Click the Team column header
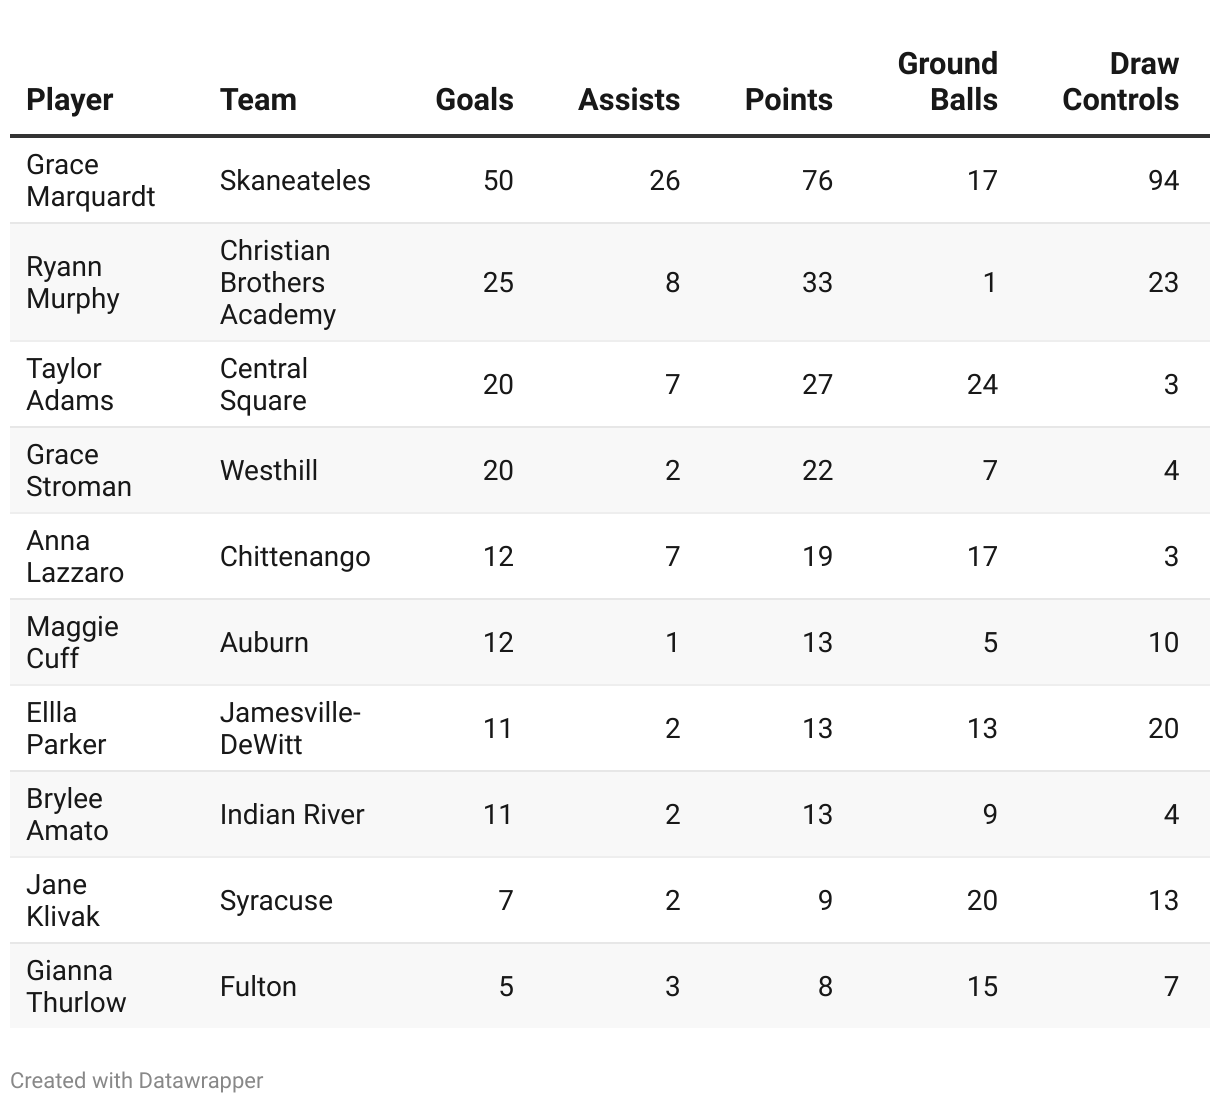The height and width of the screenshot is (1104, 1220). [x=258, y=100]
